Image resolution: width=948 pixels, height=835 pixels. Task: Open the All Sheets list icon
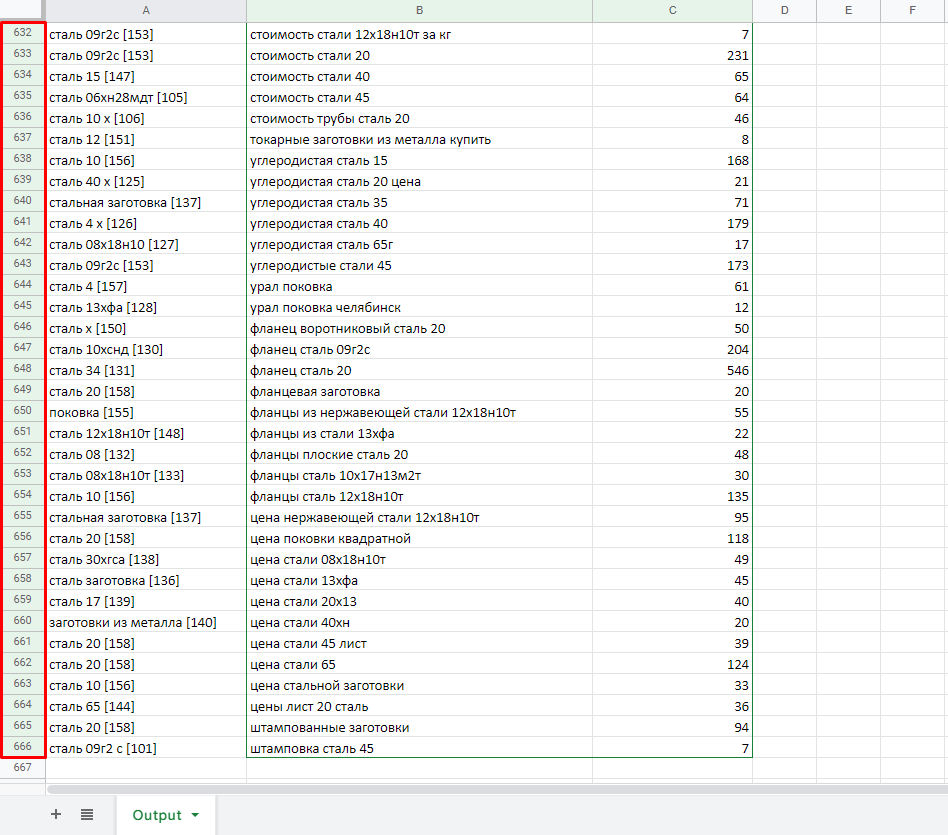click(x=87, y=814)
